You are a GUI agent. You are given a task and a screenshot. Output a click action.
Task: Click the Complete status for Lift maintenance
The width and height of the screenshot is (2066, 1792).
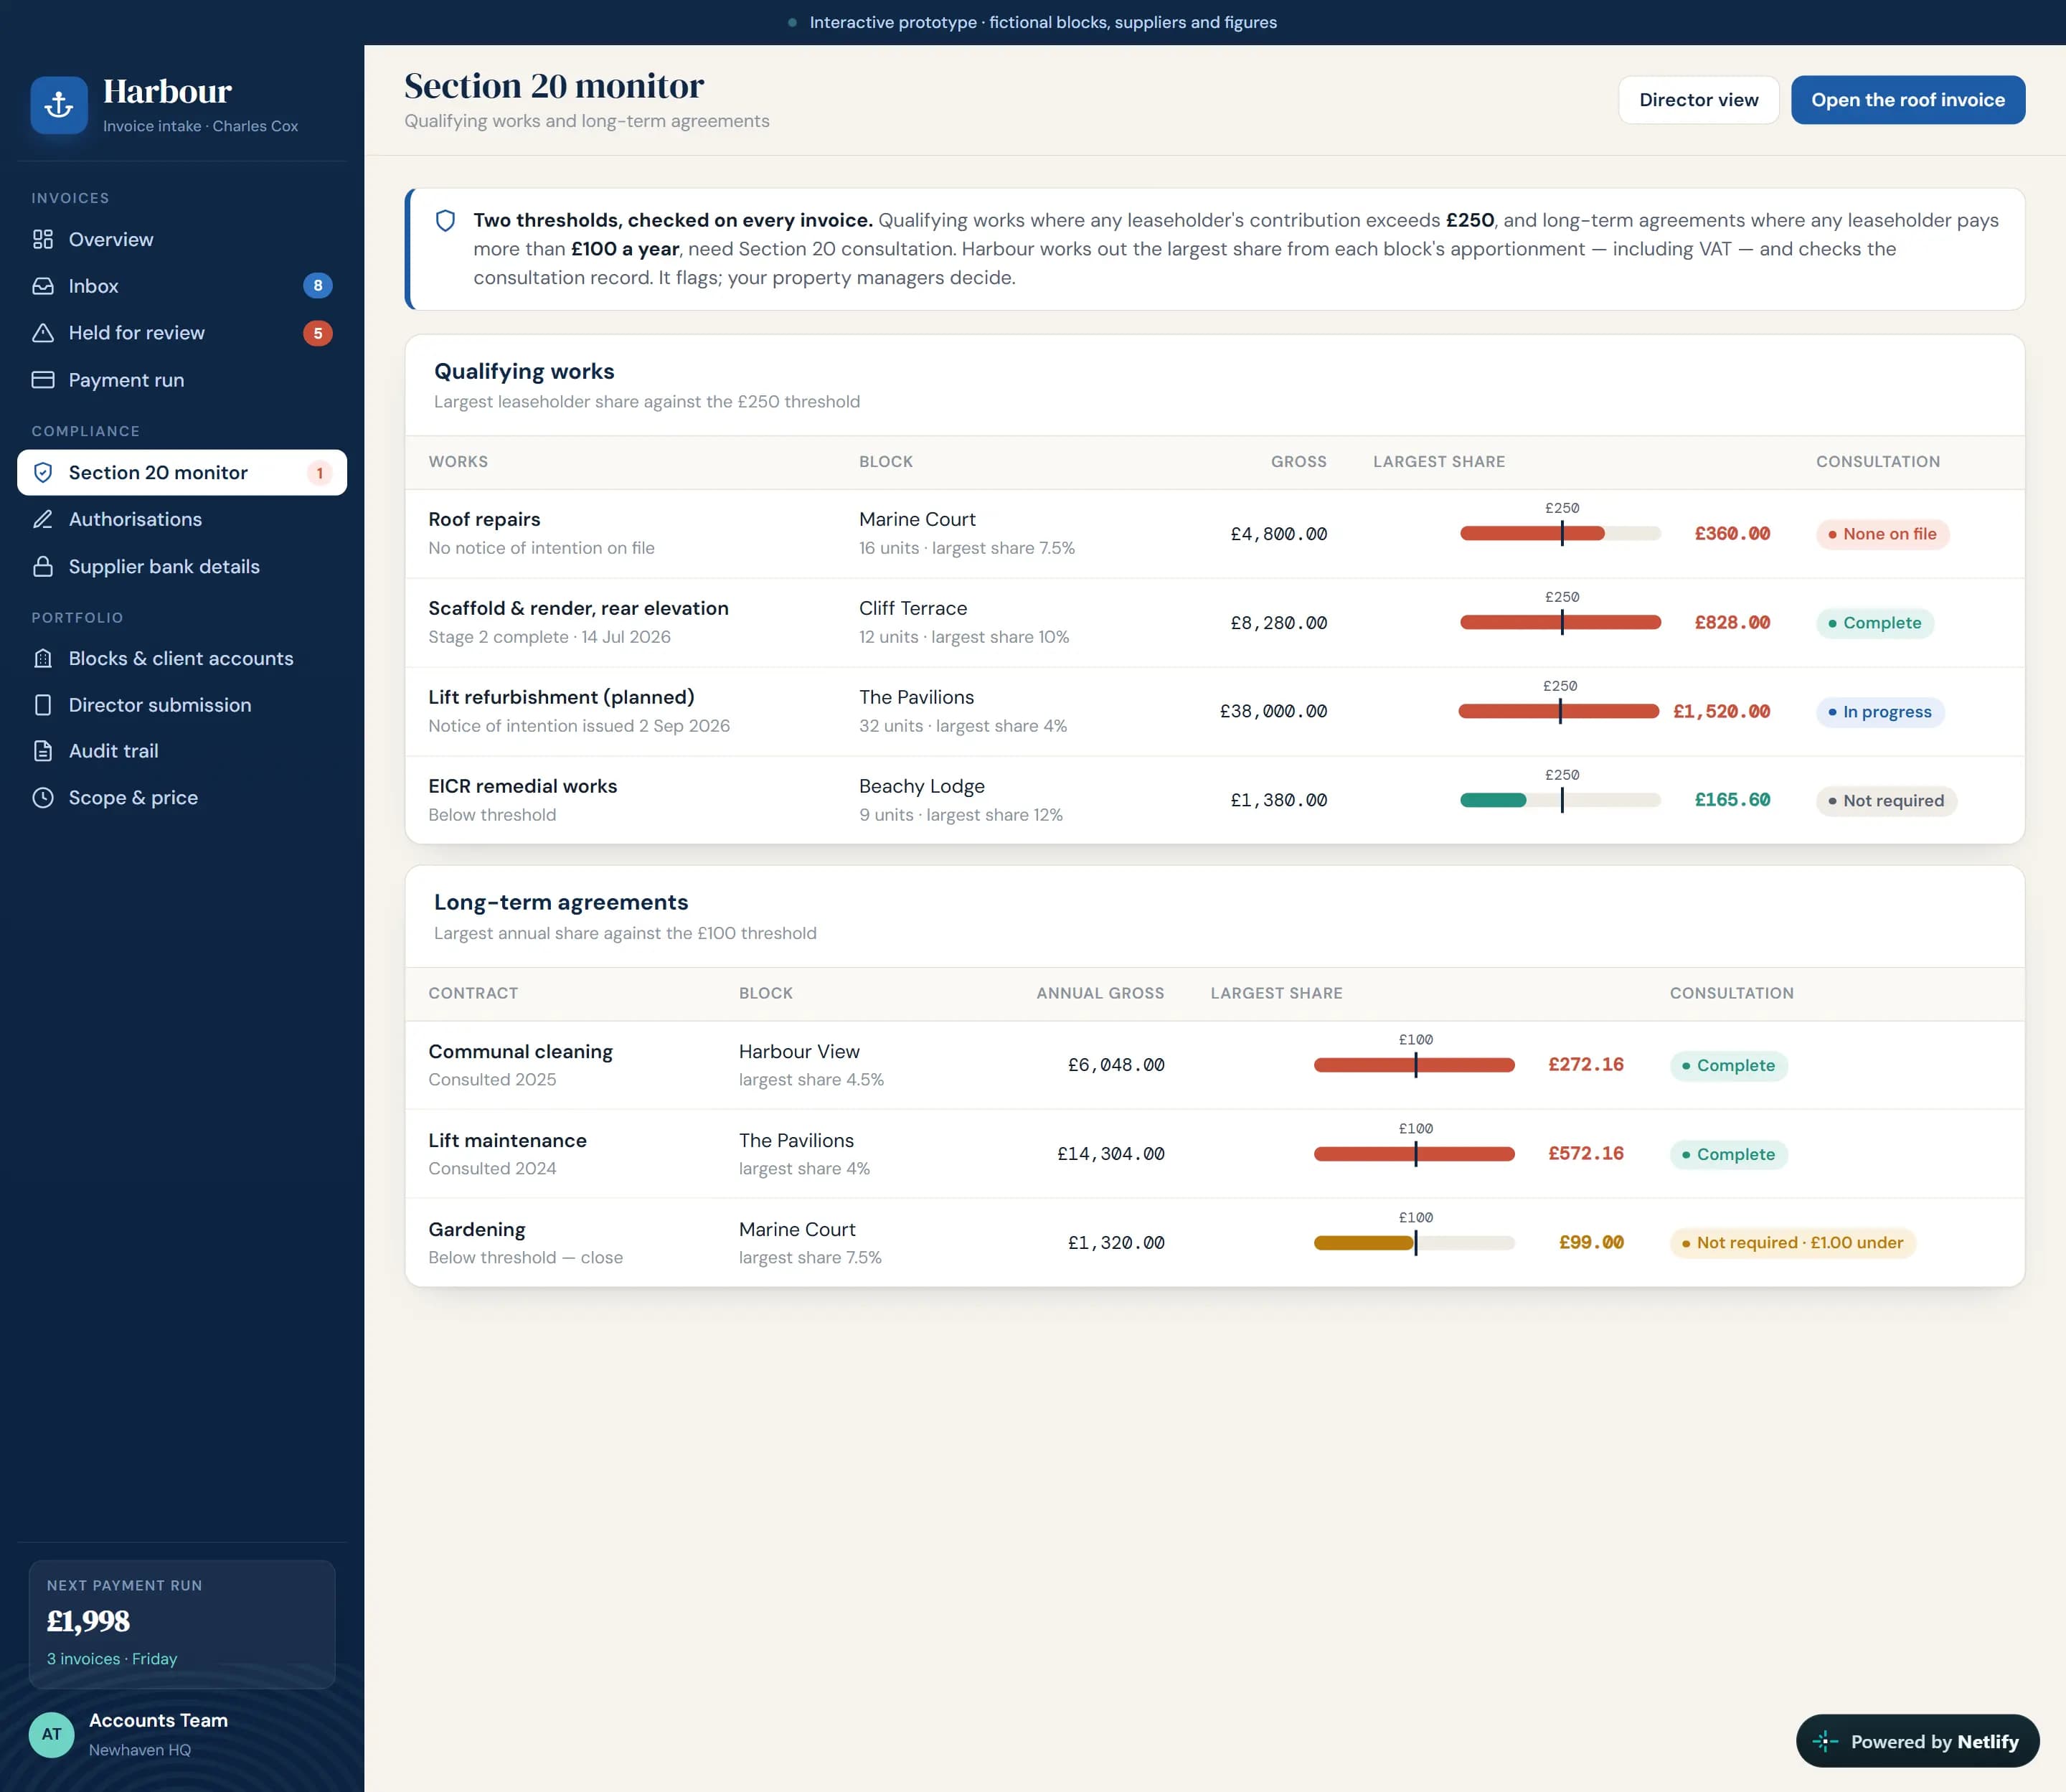click(1728, 1154)
